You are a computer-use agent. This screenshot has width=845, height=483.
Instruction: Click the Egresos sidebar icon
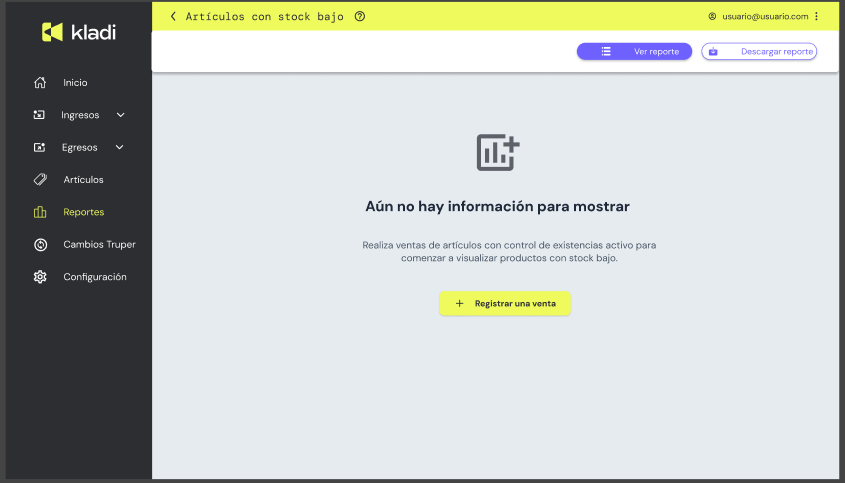pos(39,147)
